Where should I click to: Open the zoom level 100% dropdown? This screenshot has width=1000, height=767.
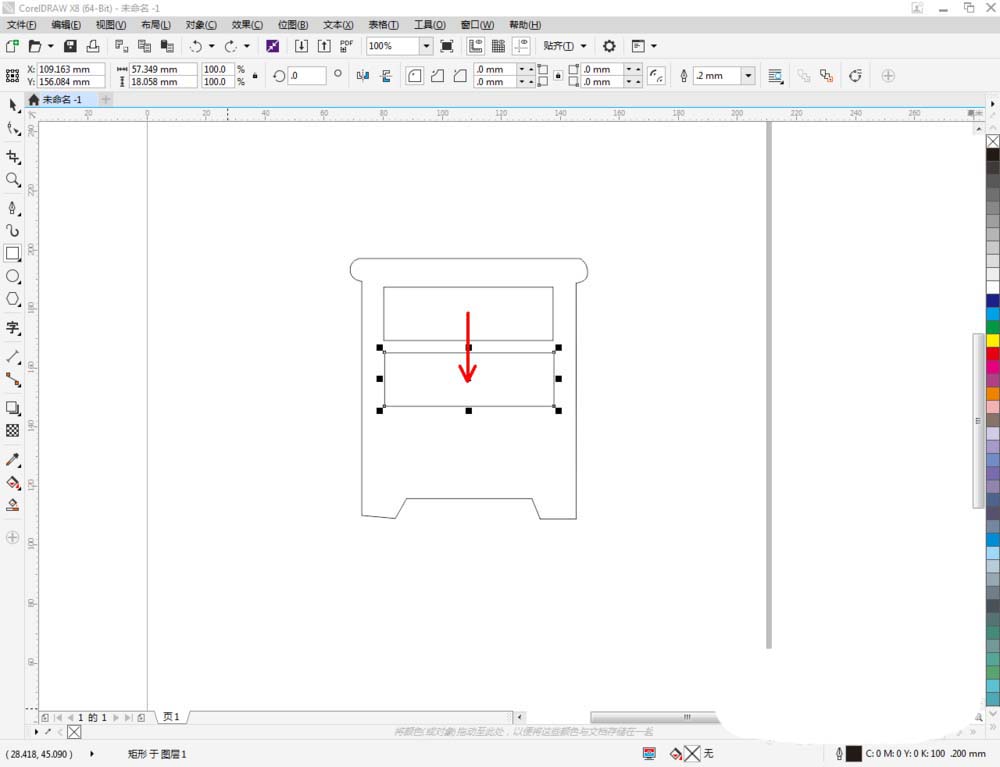click(x=426, y=46)
